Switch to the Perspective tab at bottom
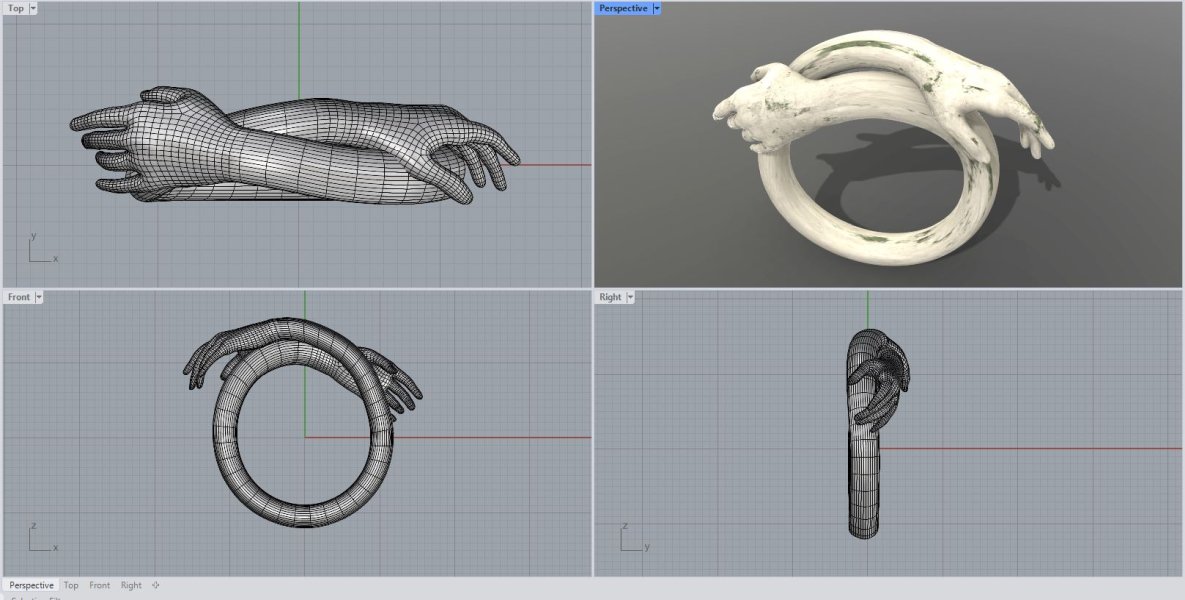The width and height of the screenshot is (1185, 600). pyautogui.click(x=32, y=585)
